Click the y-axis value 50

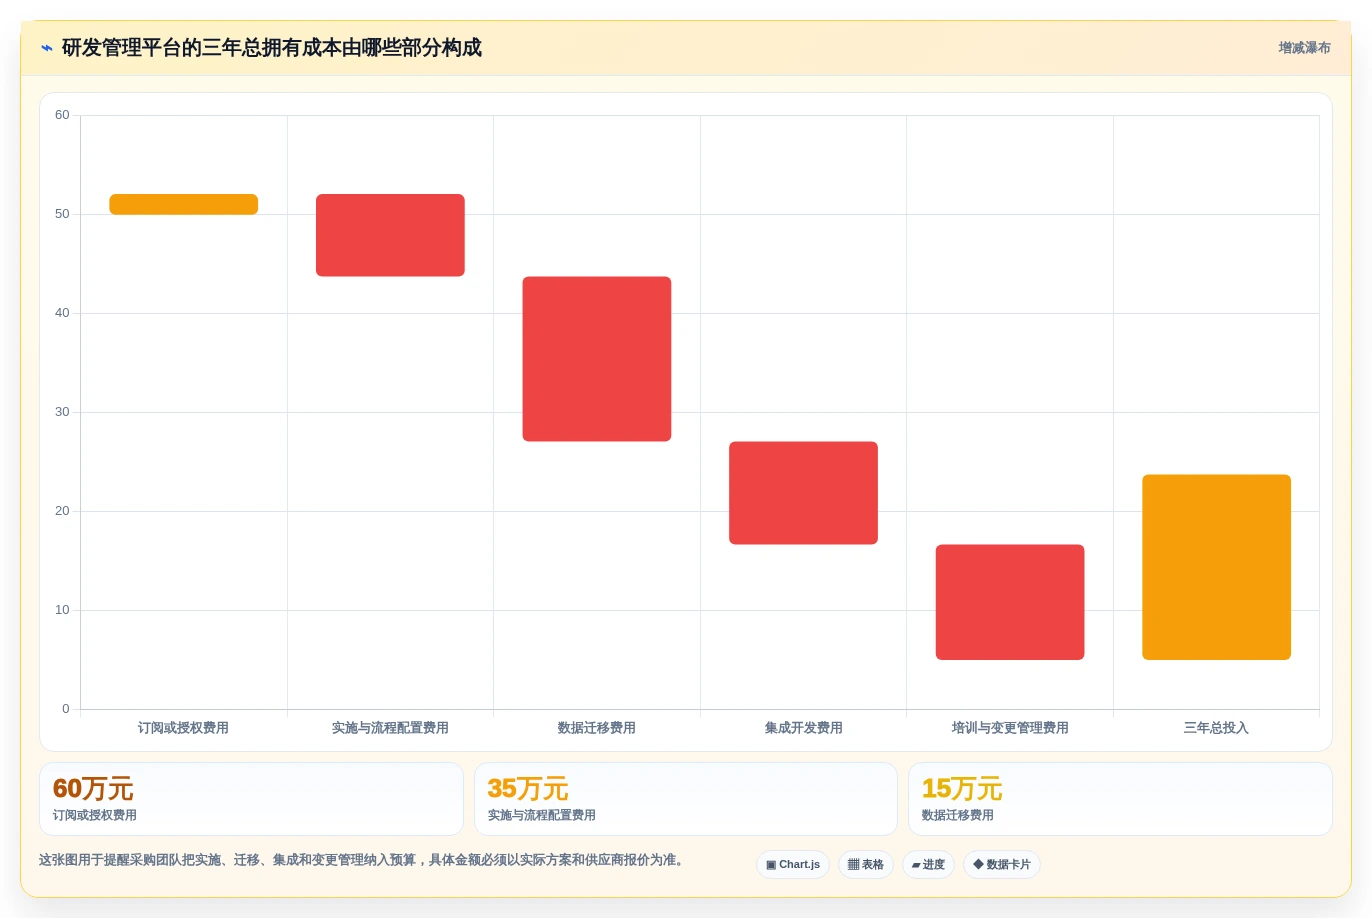click(x=62, y=214)
